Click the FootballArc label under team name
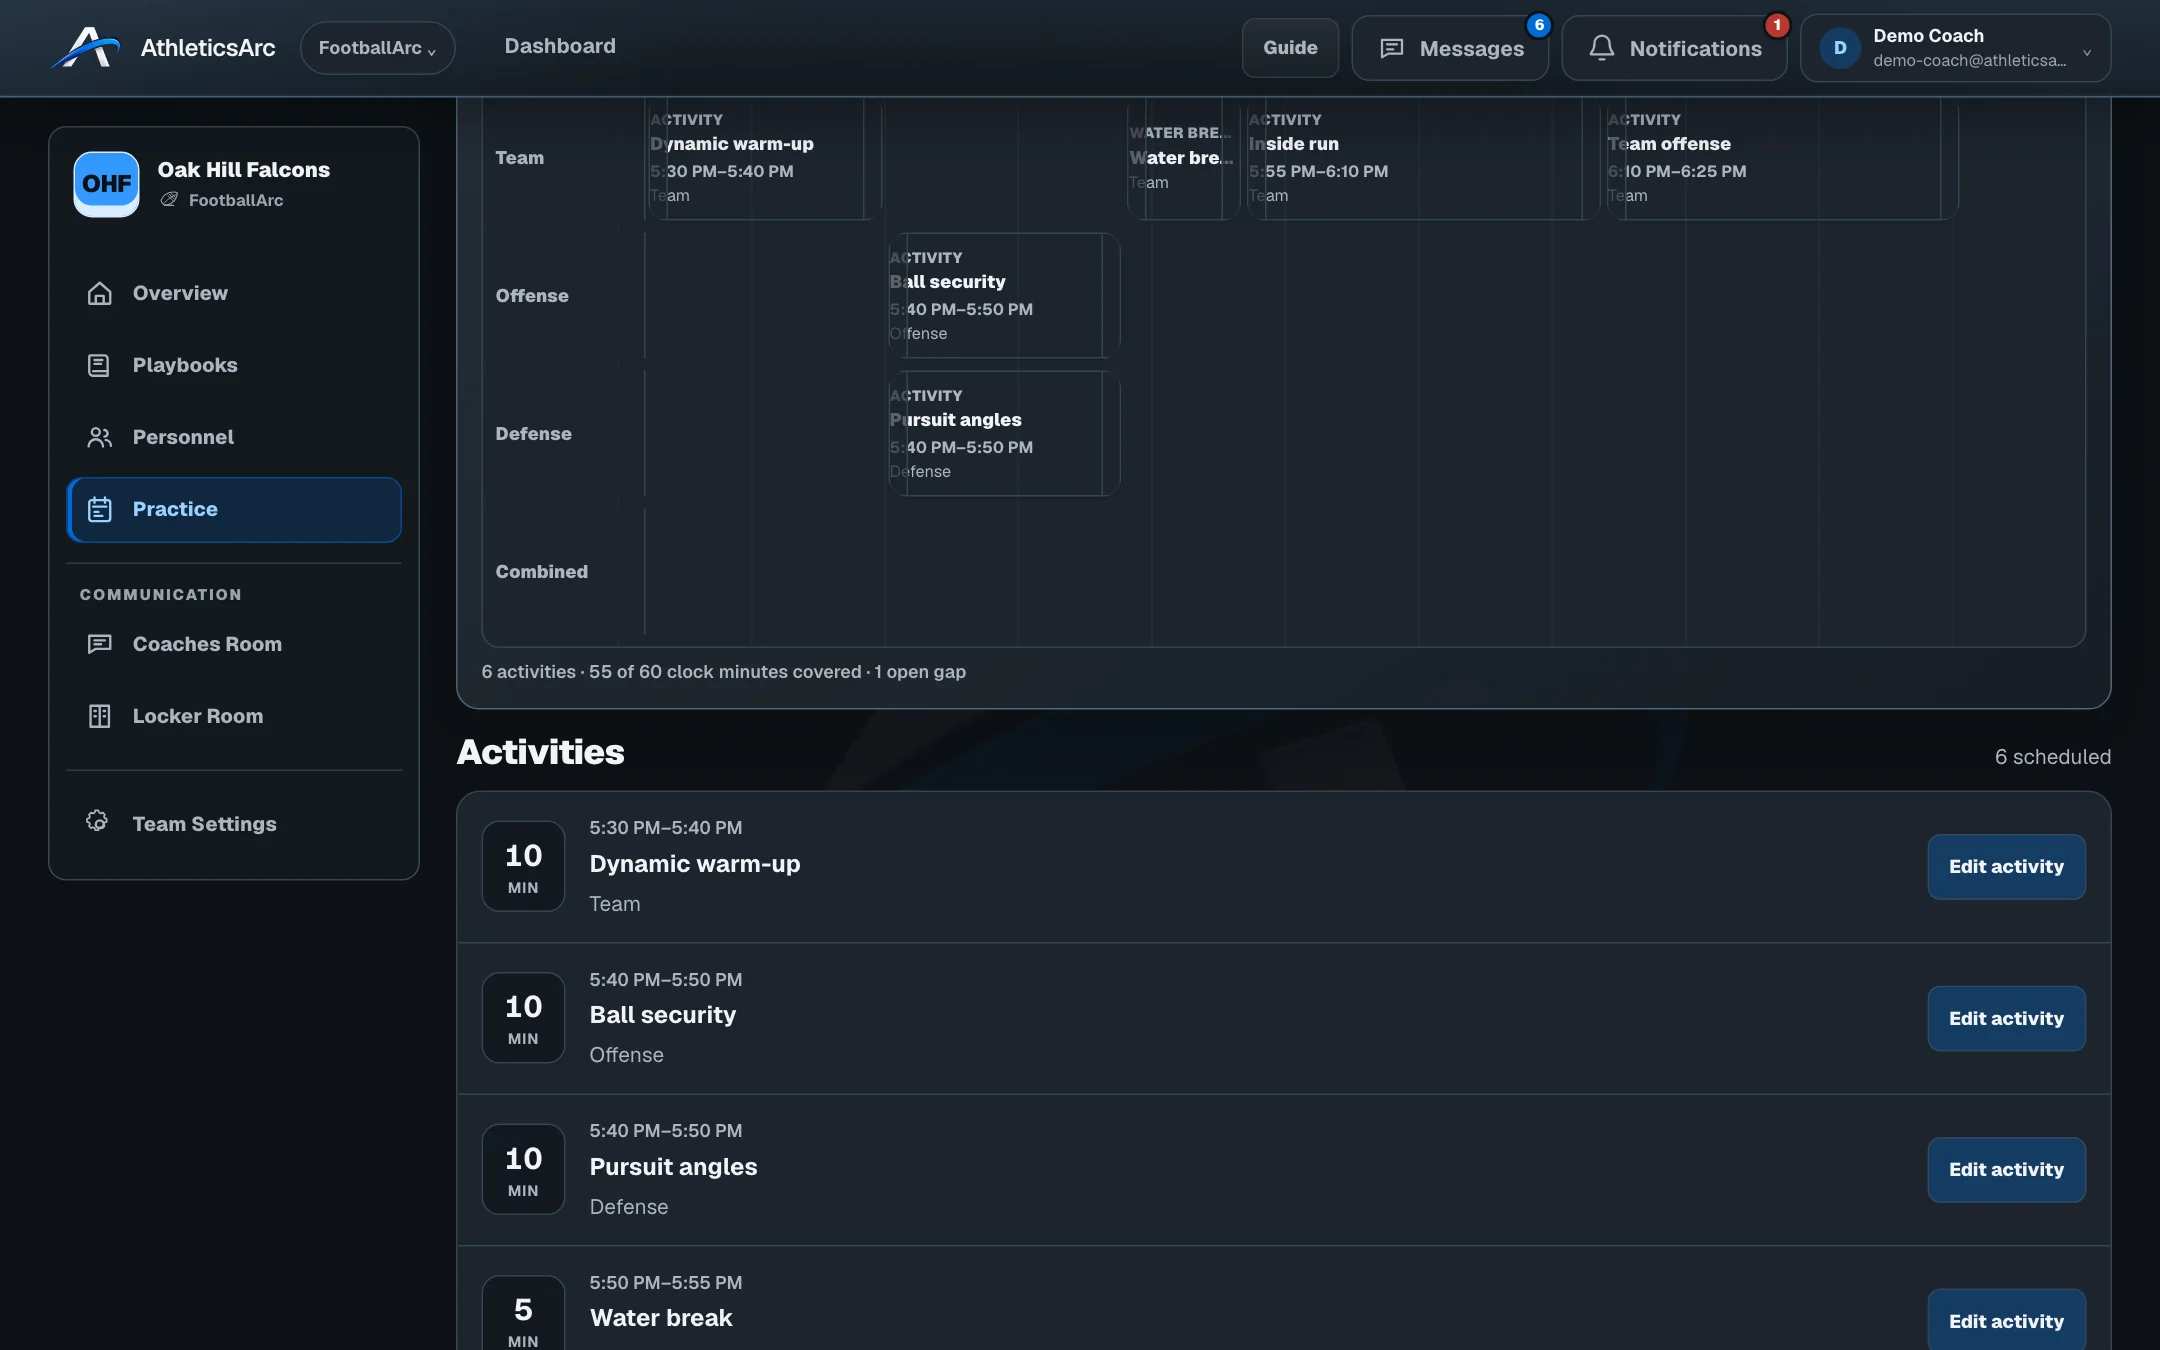Screen dimensions: 2160x1350 tap(236, 200)
